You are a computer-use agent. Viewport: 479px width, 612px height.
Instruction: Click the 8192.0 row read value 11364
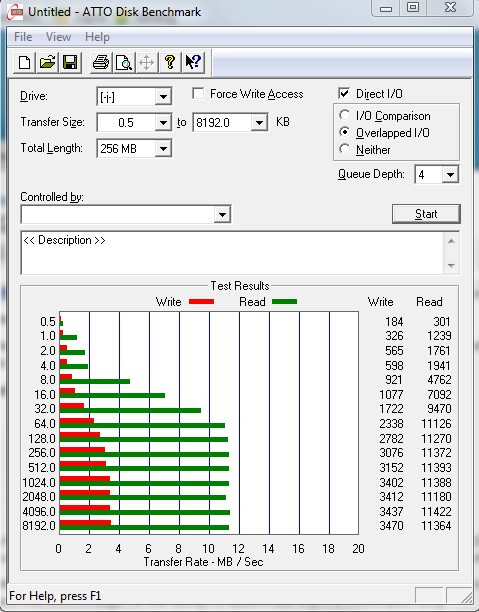click(436, 526)
